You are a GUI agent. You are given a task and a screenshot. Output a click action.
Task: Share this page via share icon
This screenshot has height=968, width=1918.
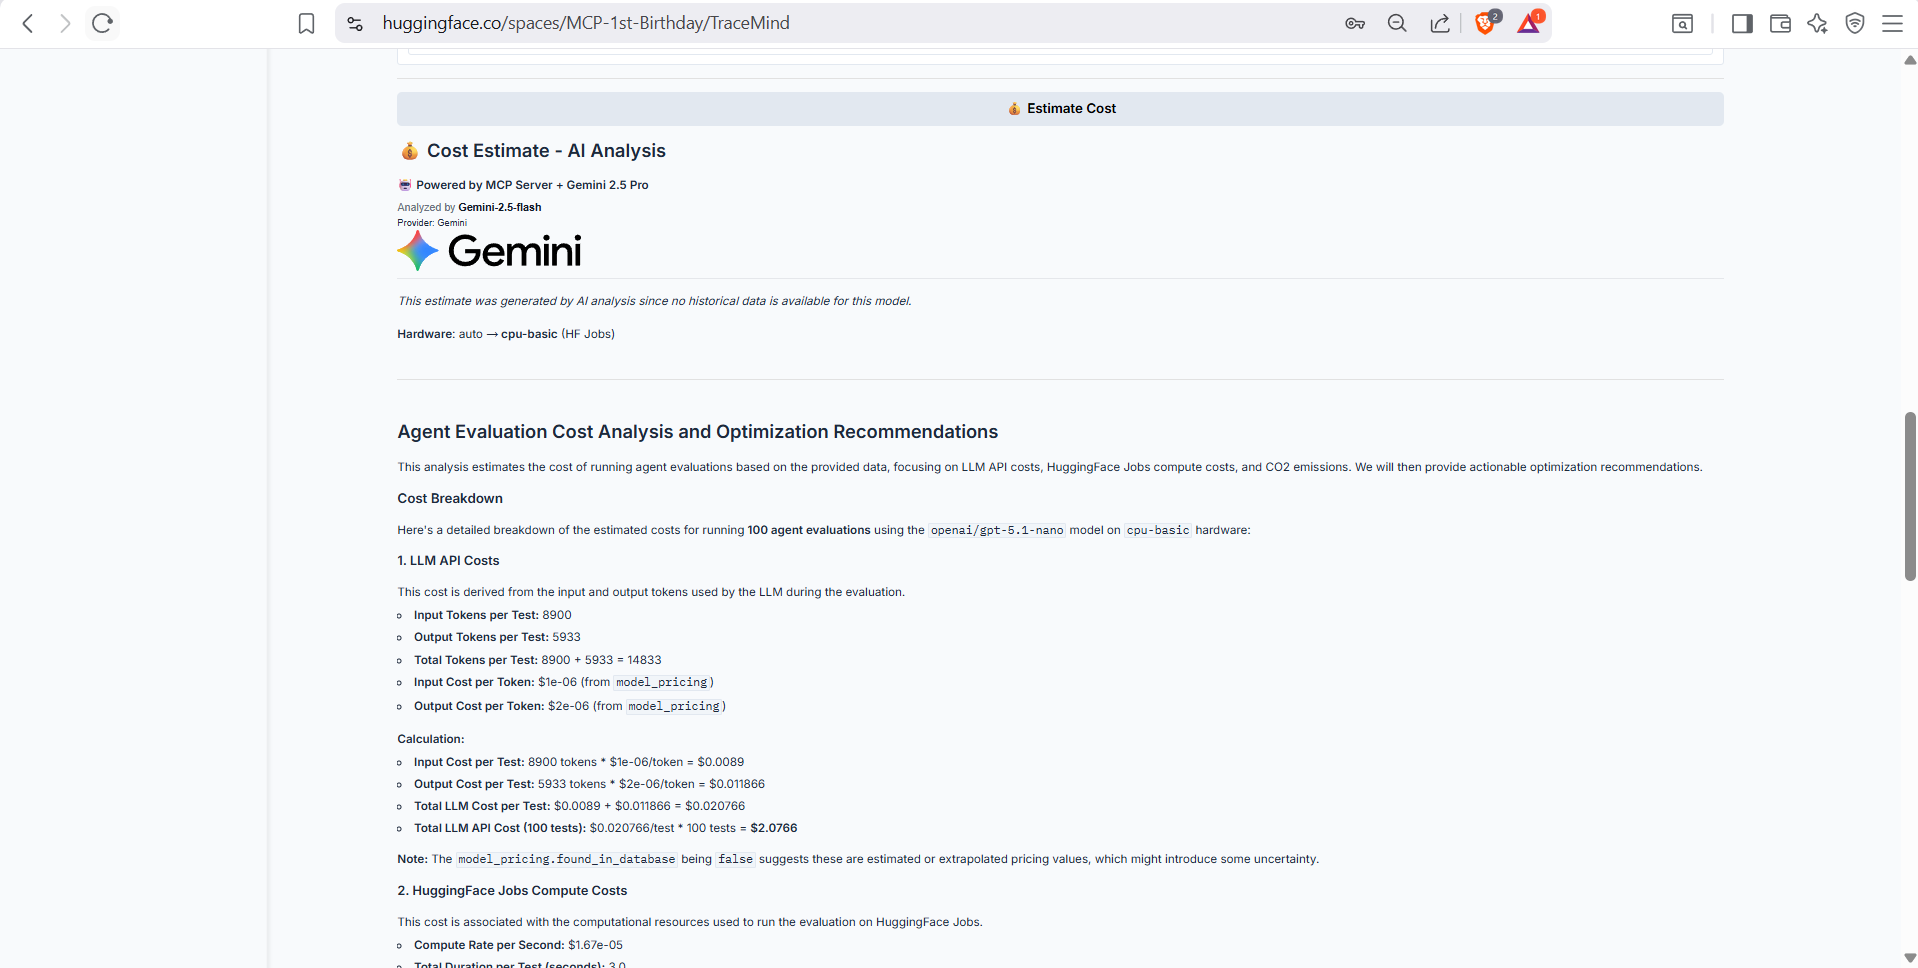tap(1440, 23)
